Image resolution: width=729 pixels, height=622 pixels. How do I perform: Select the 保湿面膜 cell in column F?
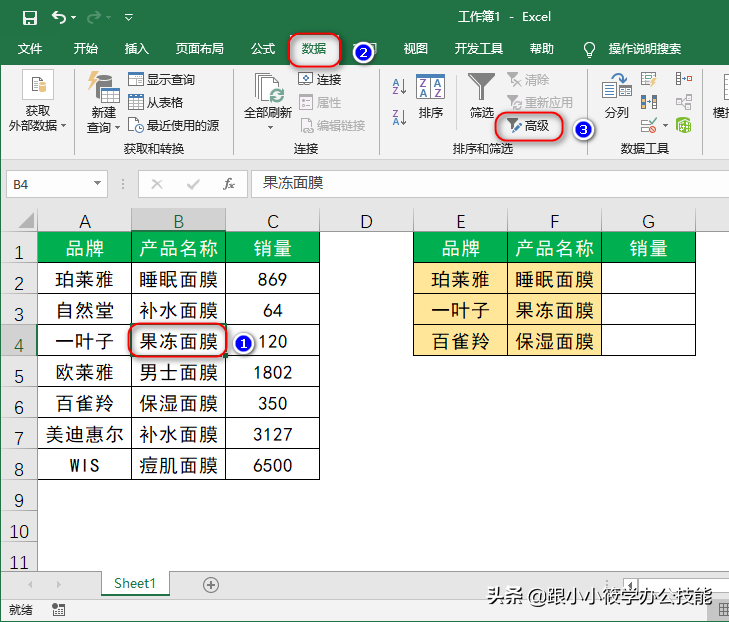coord(554,341)
